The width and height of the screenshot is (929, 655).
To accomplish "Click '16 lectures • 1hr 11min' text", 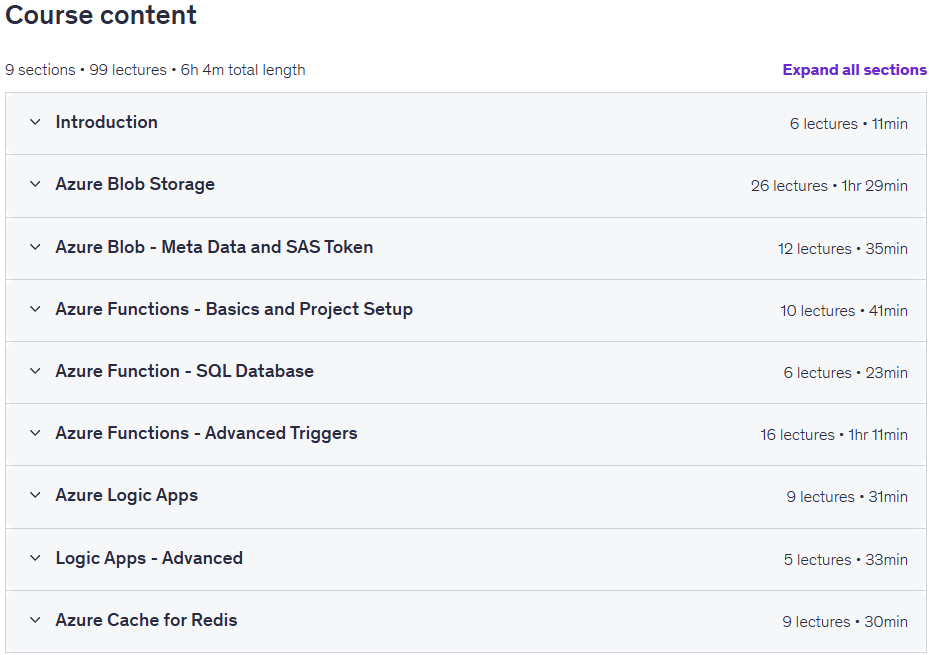I will 834,435.
